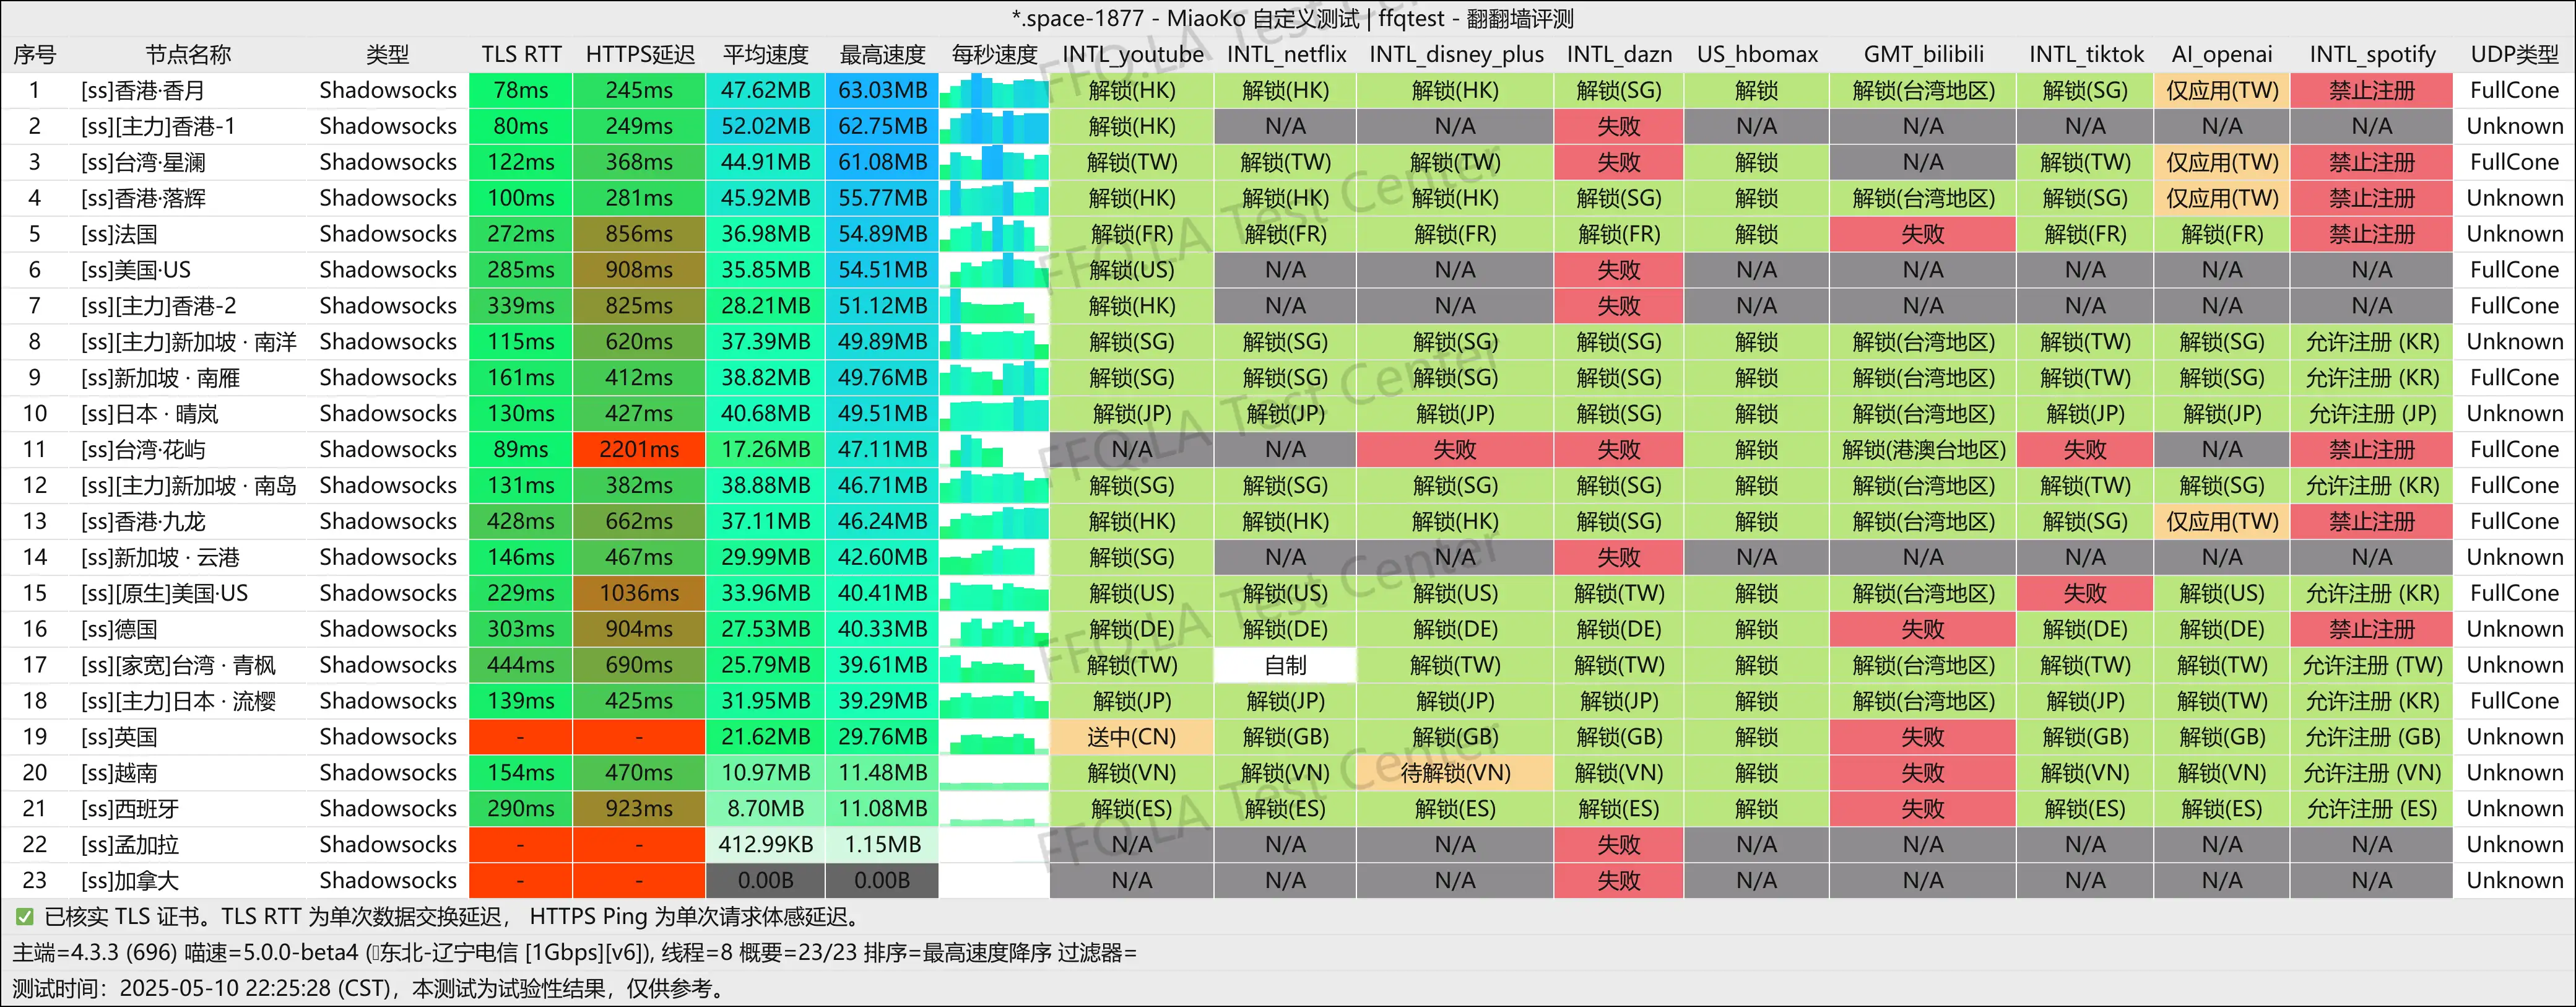
Task: Click the 允许注册 (GB) Spotify cell
Action: (2371, 737)
